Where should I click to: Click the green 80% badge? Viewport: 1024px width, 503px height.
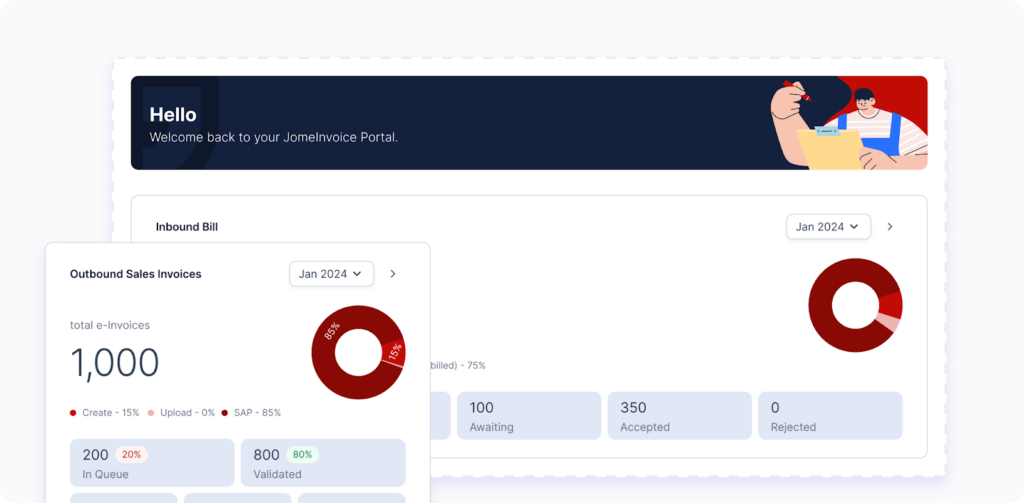tap(303, 454)
